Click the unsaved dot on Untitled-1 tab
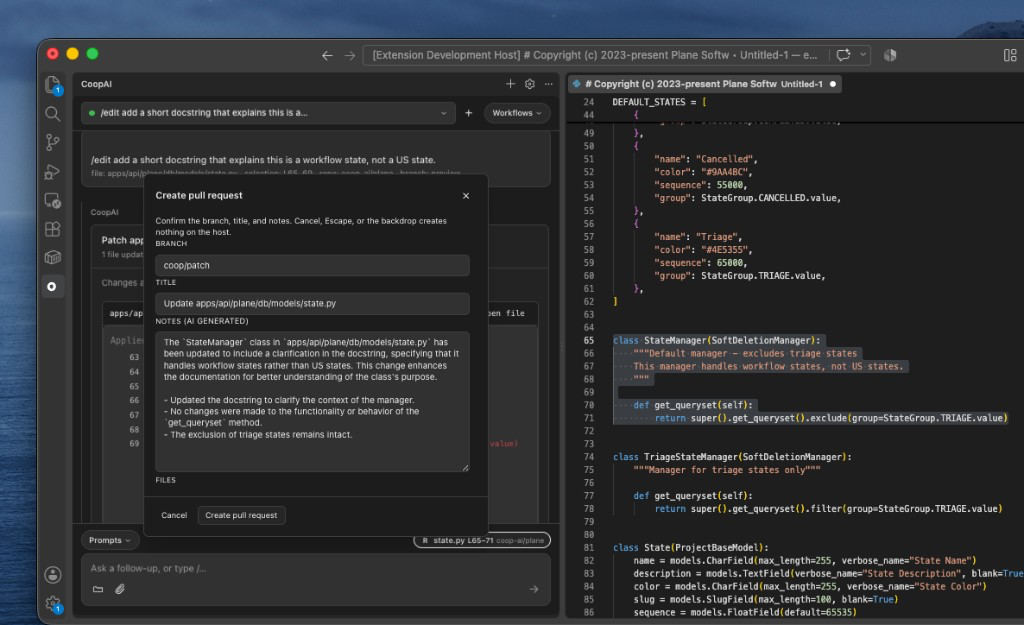This screenshot has width=1024, height=625. click(833, 84)
